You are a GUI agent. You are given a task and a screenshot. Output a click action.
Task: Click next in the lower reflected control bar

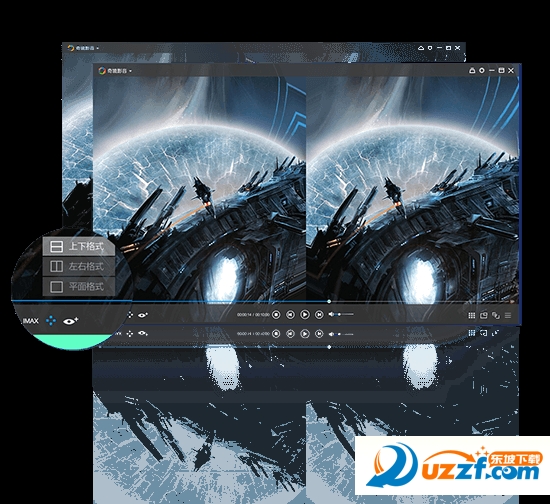click(319, 334)
